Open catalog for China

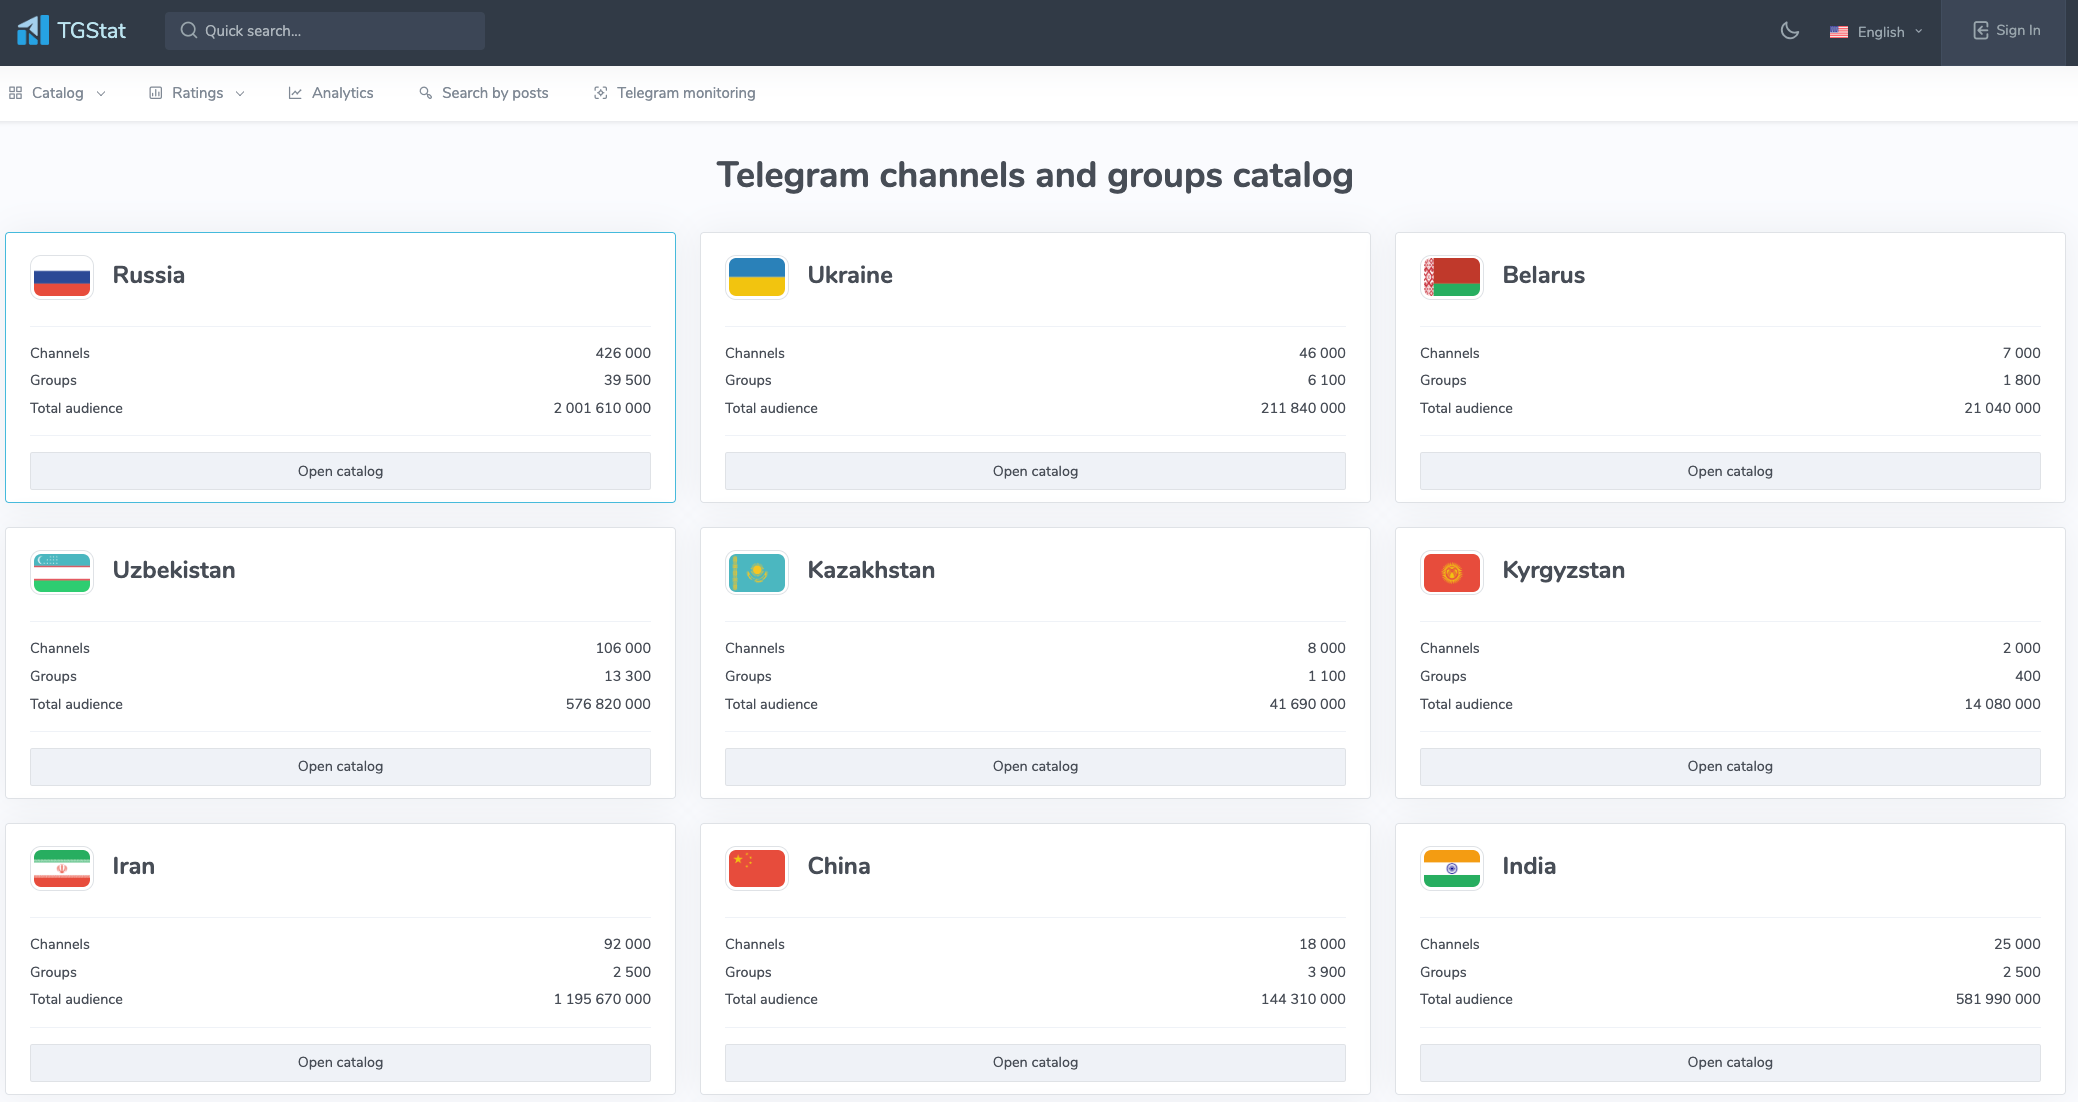[1035, 1062]
